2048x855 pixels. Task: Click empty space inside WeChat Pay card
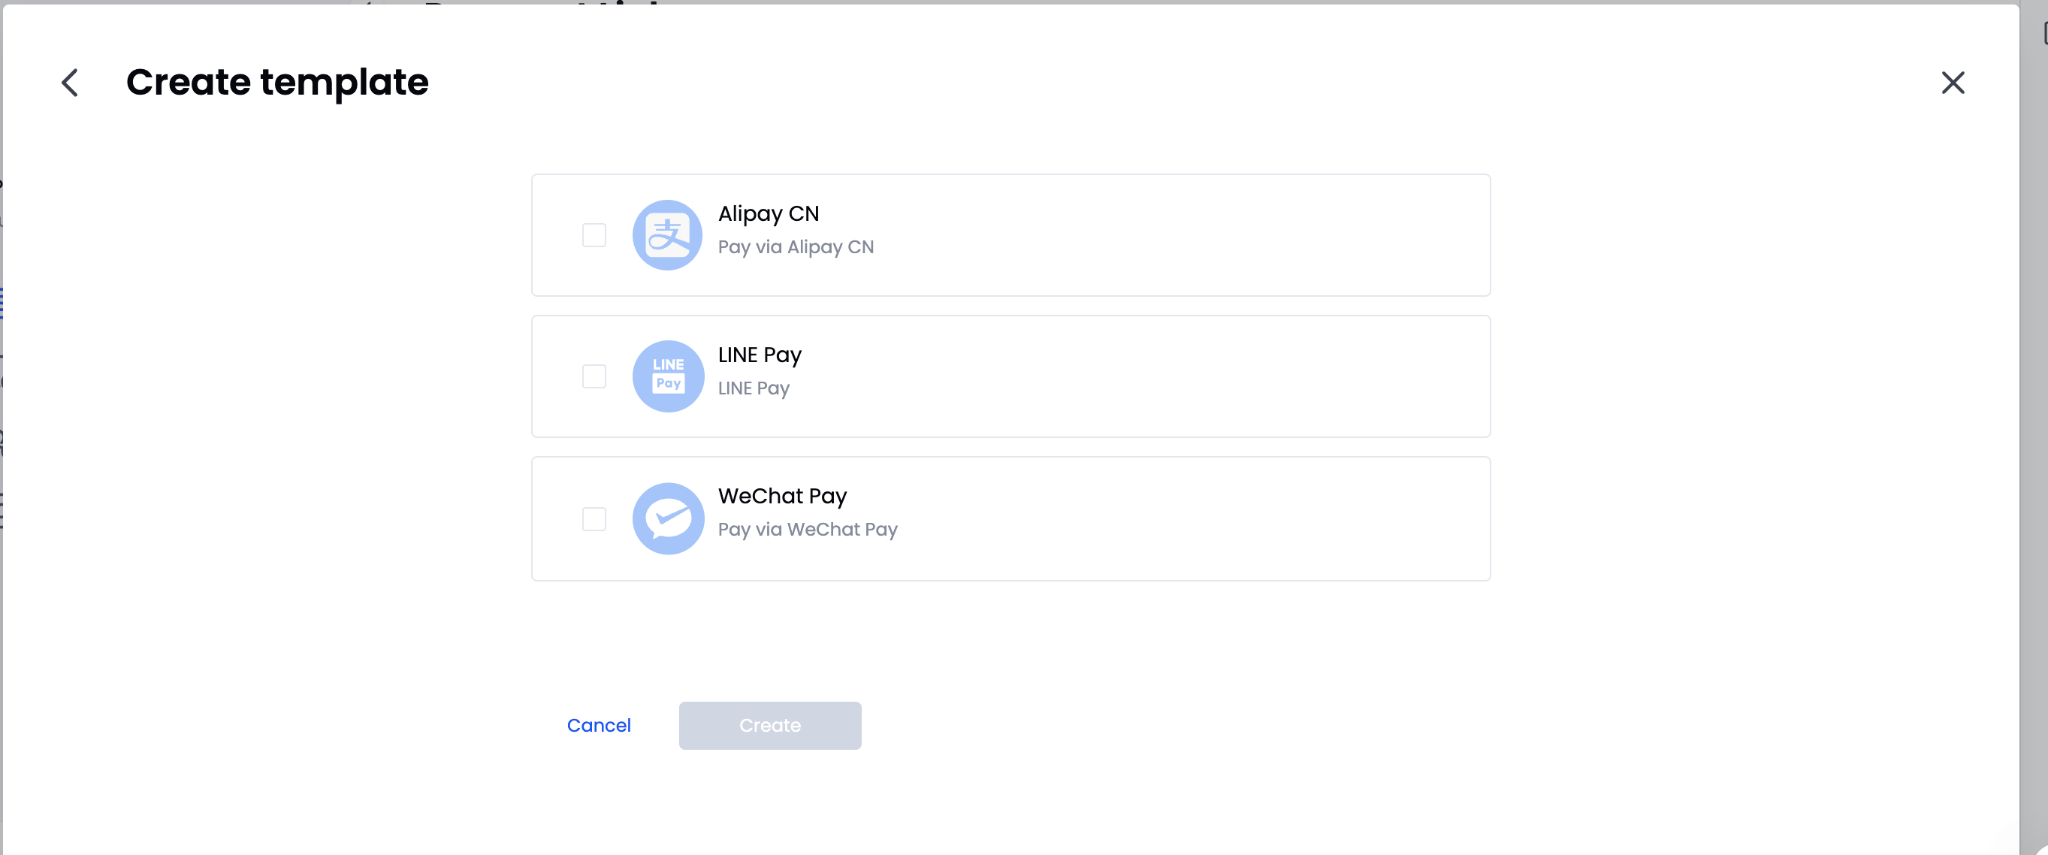tap(1200, 519)
